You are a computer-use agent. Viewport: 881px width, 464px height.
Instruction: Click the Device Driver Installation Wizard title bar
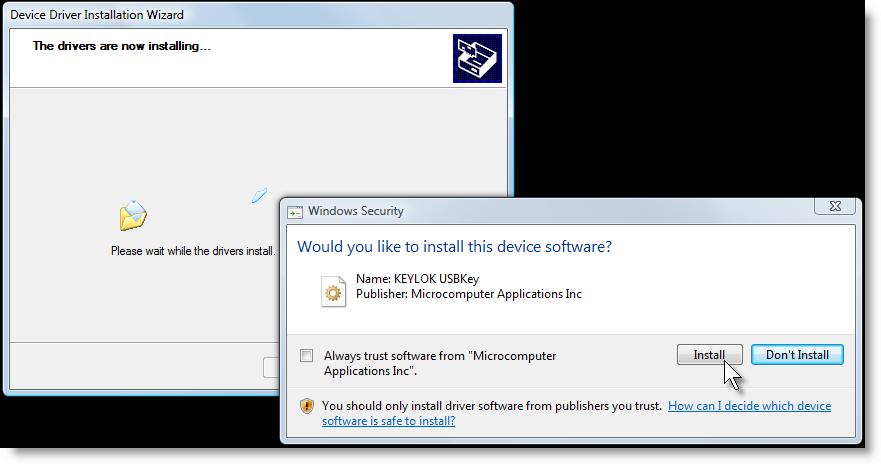pyautogui.click(x=258, y=15)
